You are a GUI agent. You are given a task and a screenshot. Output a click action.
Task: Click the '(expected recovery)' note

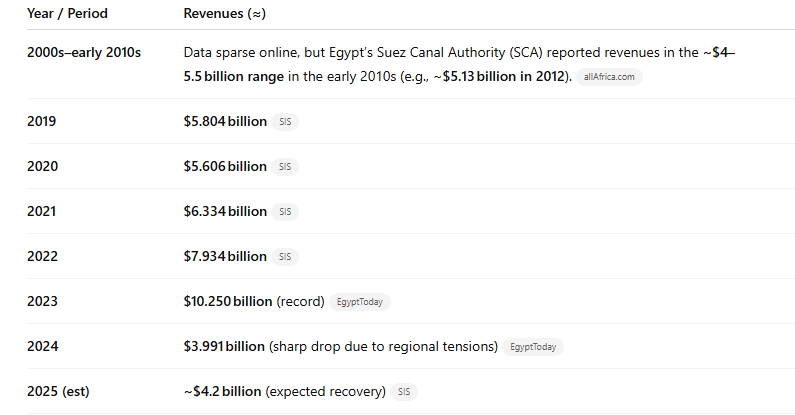[326, 392]
